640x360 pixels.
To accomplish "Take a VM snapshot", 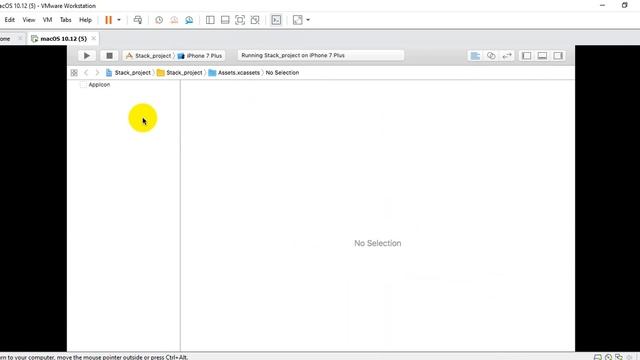I will (x=159, y=20).
